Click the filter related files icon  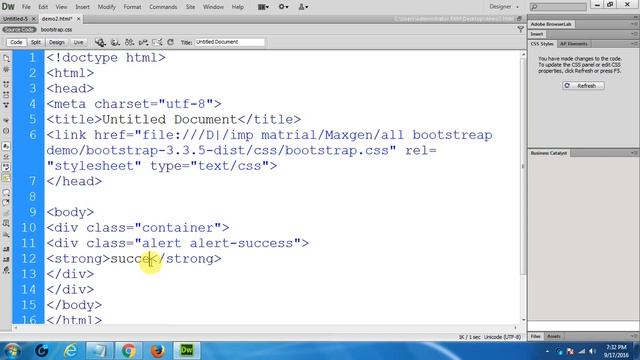(520, 29)
